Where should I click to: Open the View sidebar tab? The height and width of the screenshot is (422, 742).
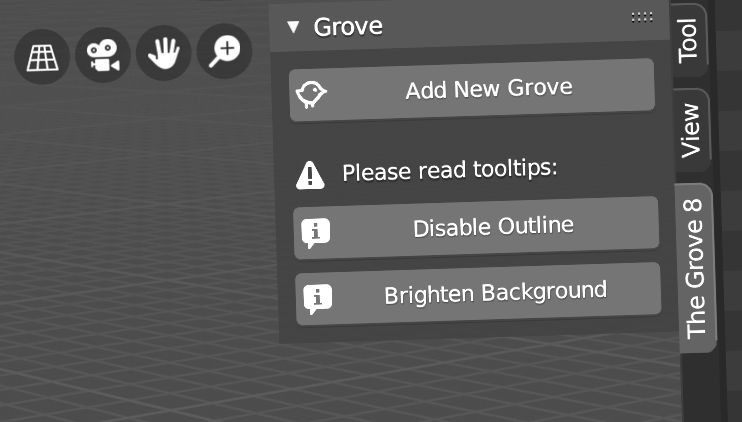691,130
